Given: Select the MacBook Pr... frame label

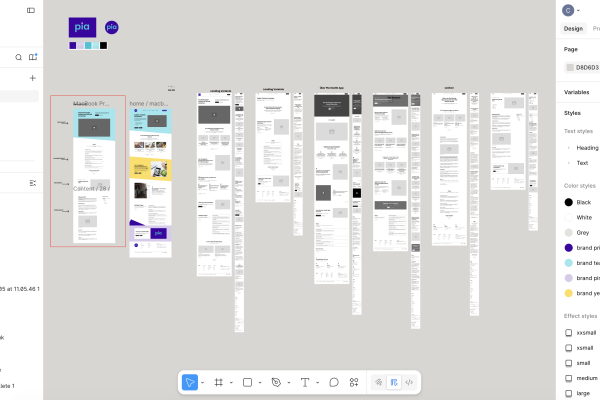Looking at the screenshot, I should pos(91,103).
